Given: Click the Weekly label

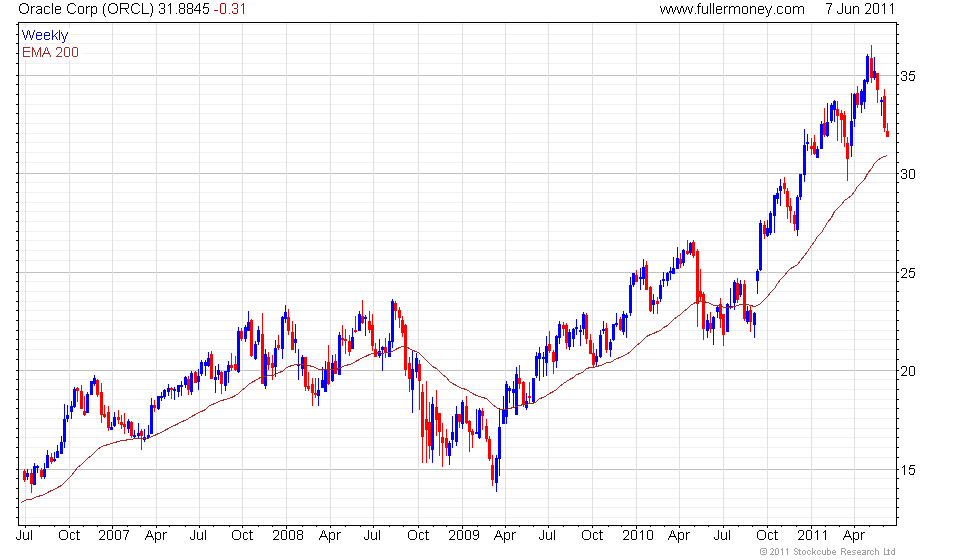Looking at the screenshot, I should coord(44,36).
